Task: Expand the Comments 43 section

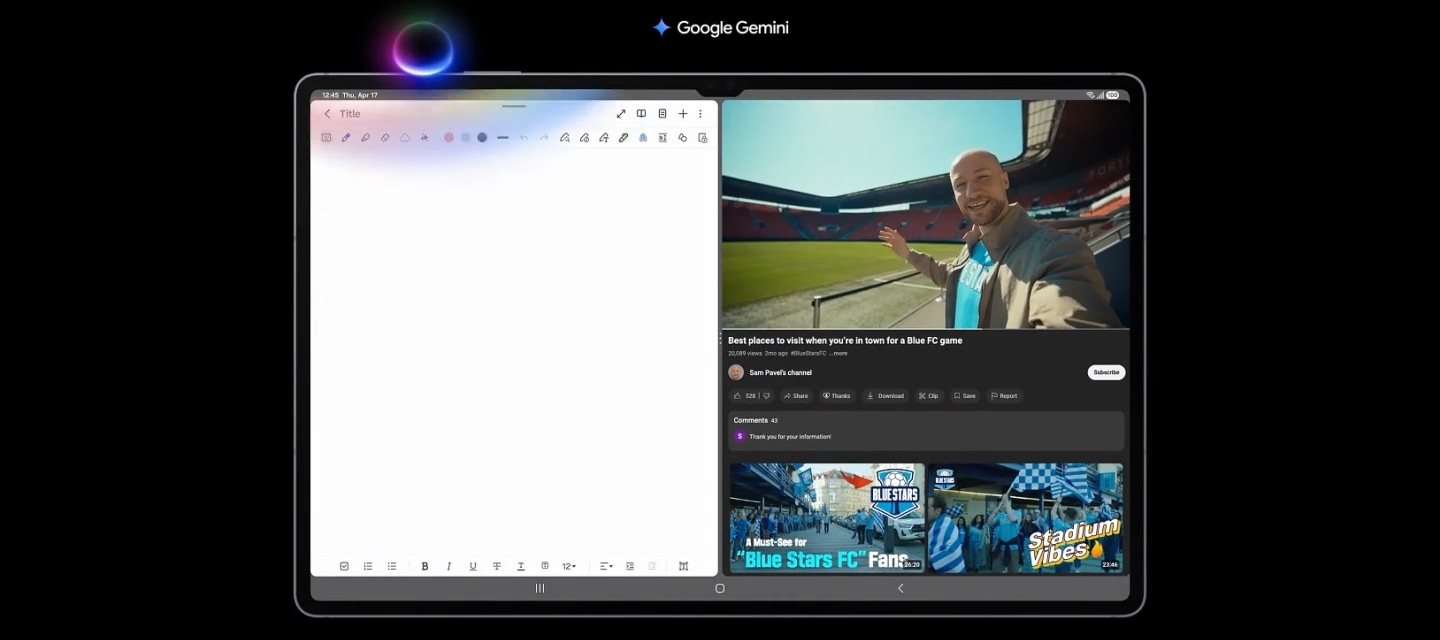Action: pyautogui.click(x=926, y=430)
